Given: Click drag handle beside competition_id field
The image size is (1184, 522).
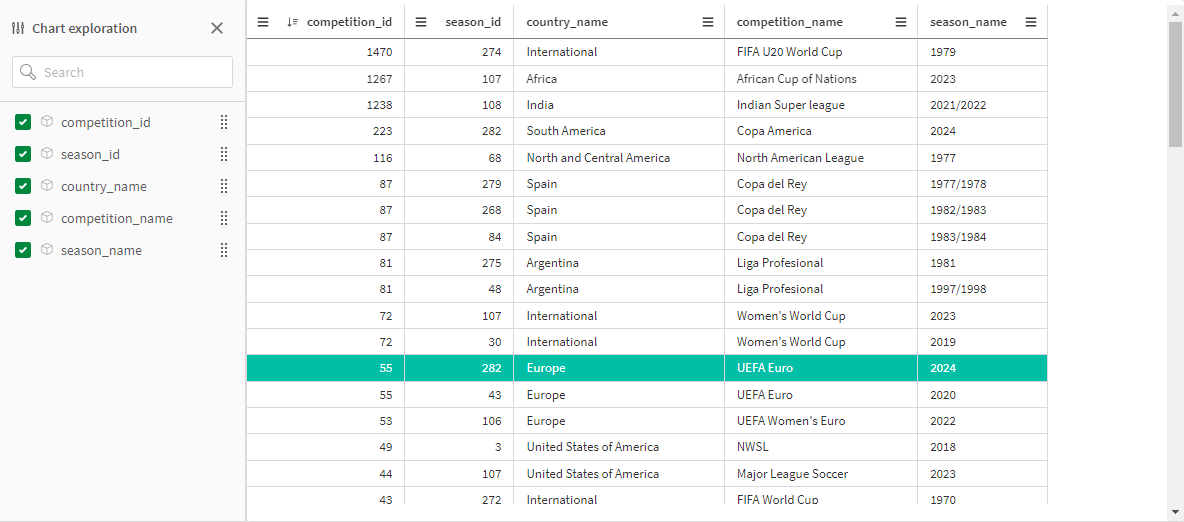Looking at the screenshot, I should [224, 122].
